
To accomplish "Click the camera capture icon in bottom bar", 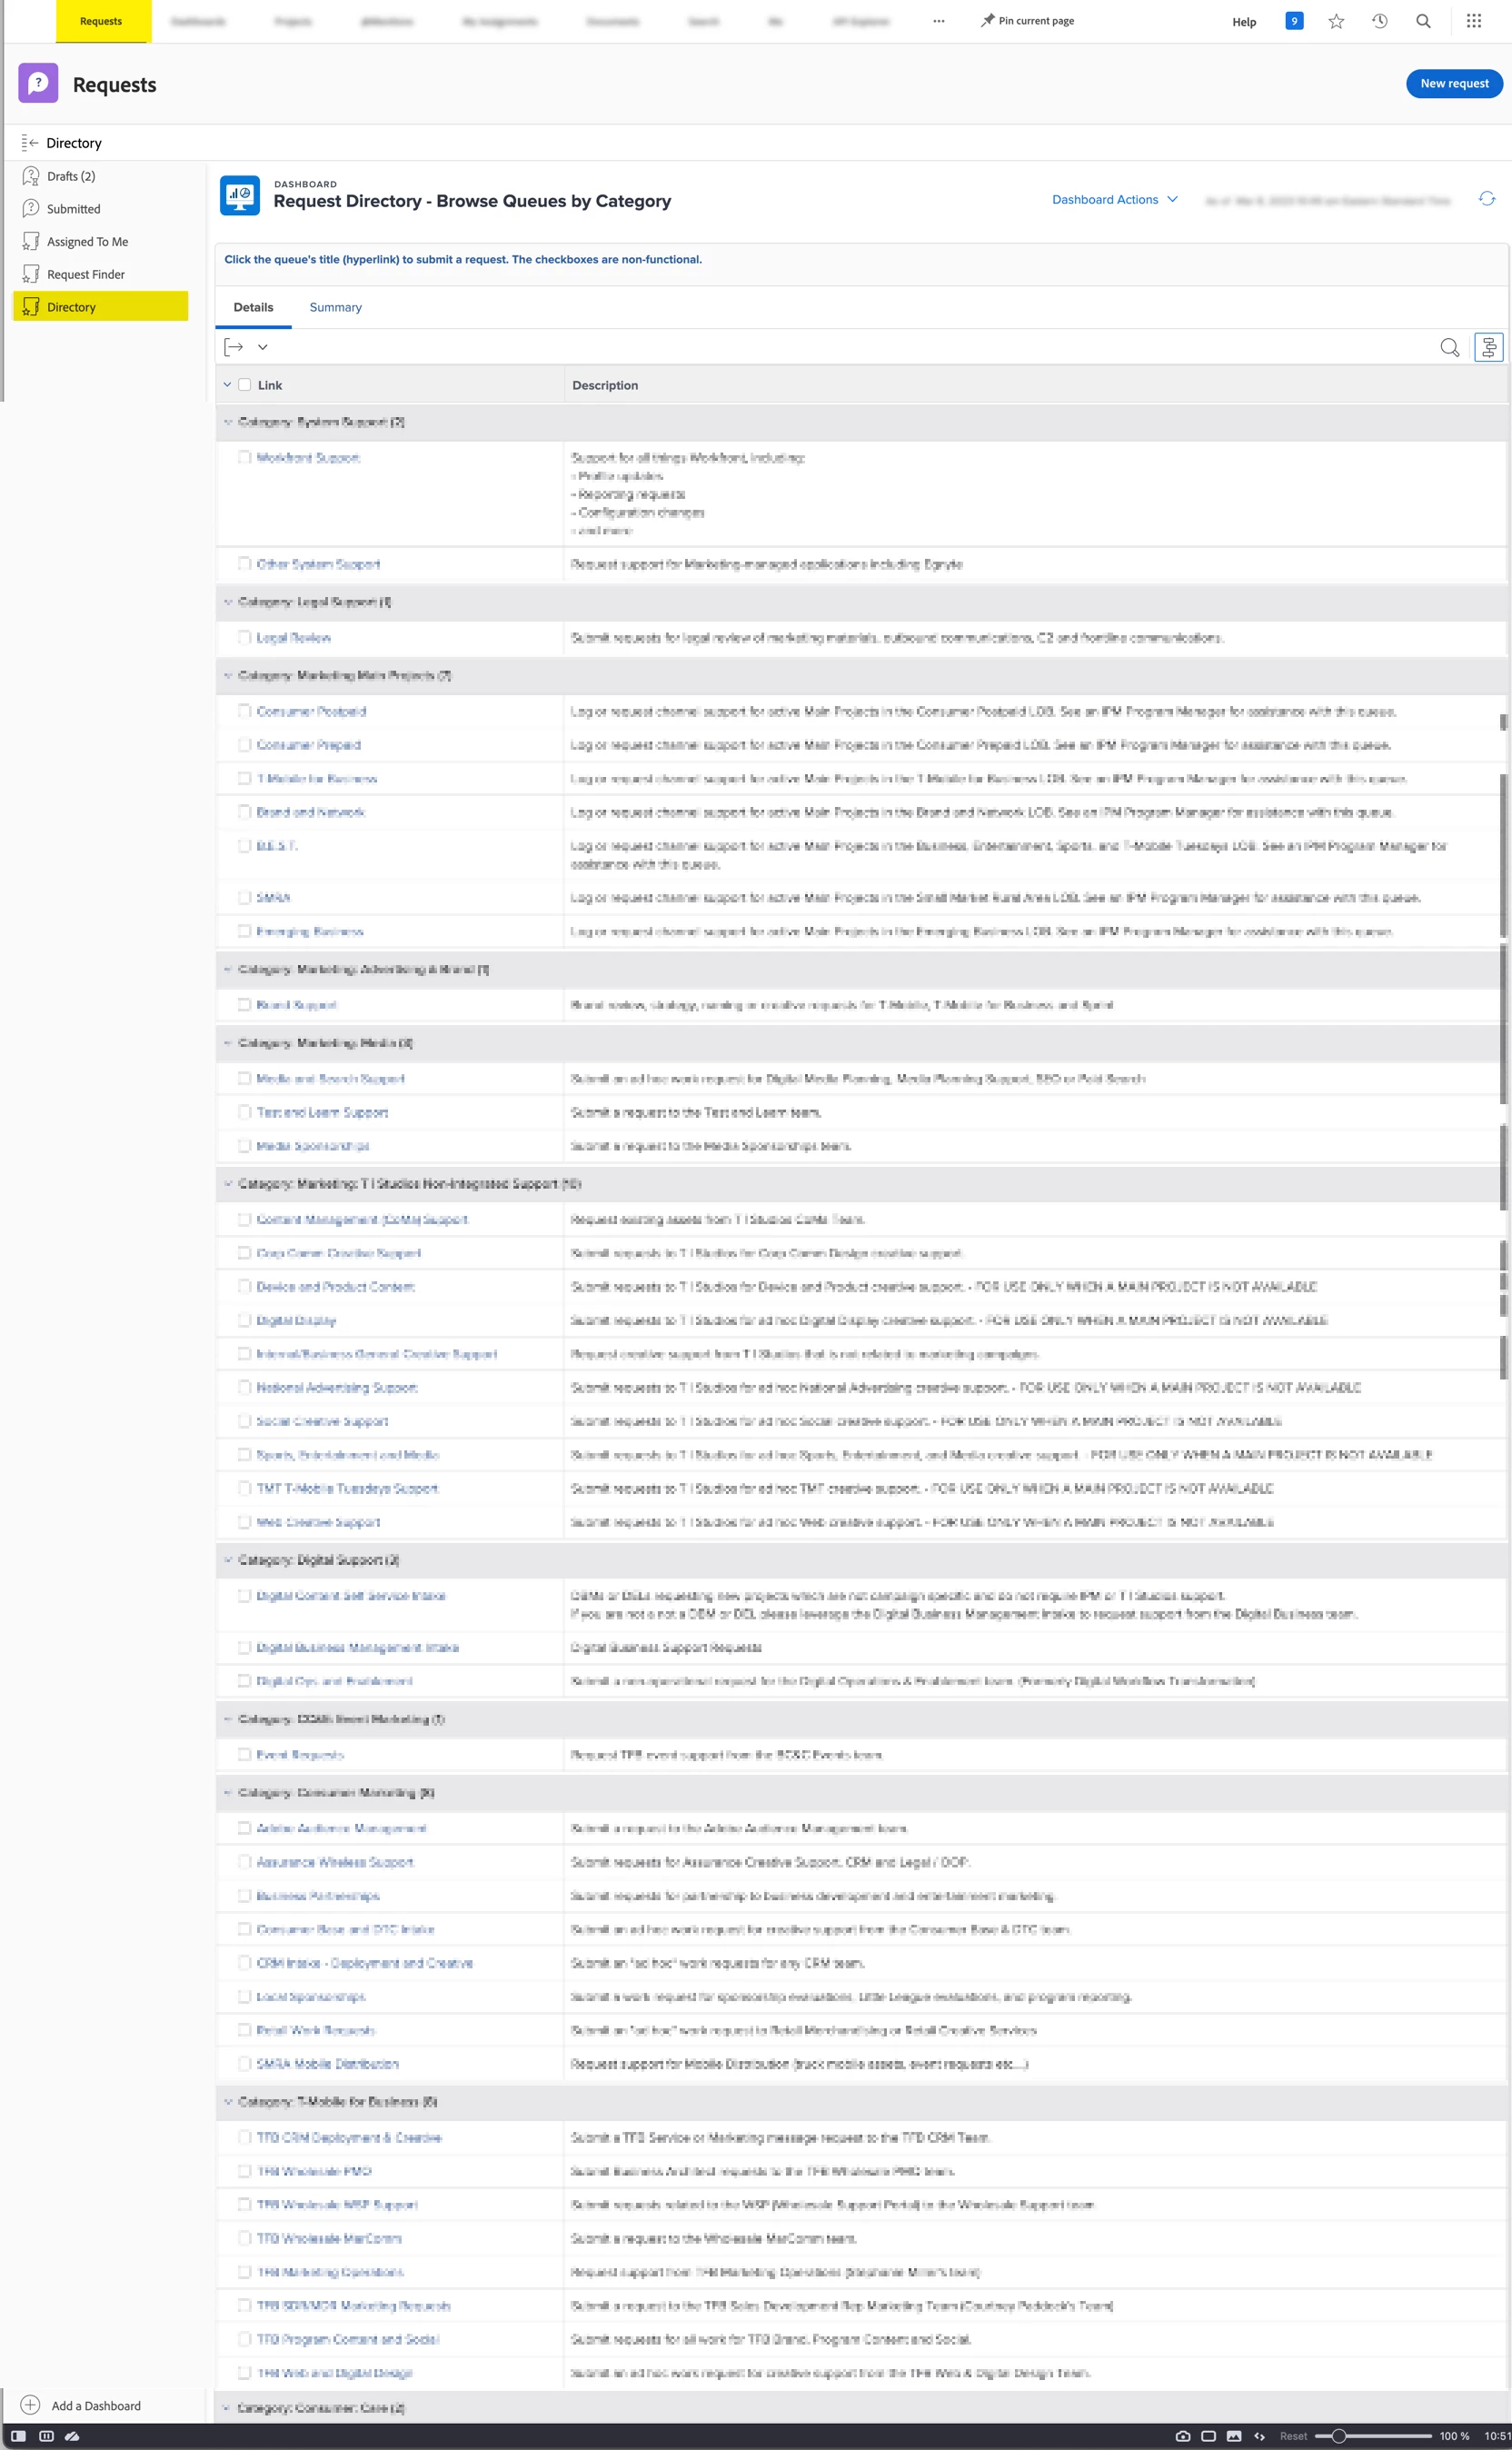I will [1183, 2436].
